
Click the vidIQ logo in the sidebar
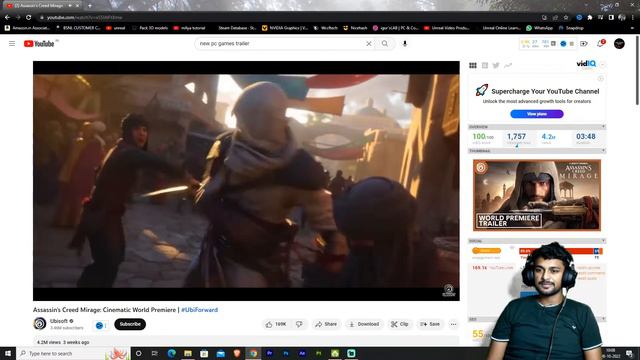pyautogui.click(x=586, y=64)
